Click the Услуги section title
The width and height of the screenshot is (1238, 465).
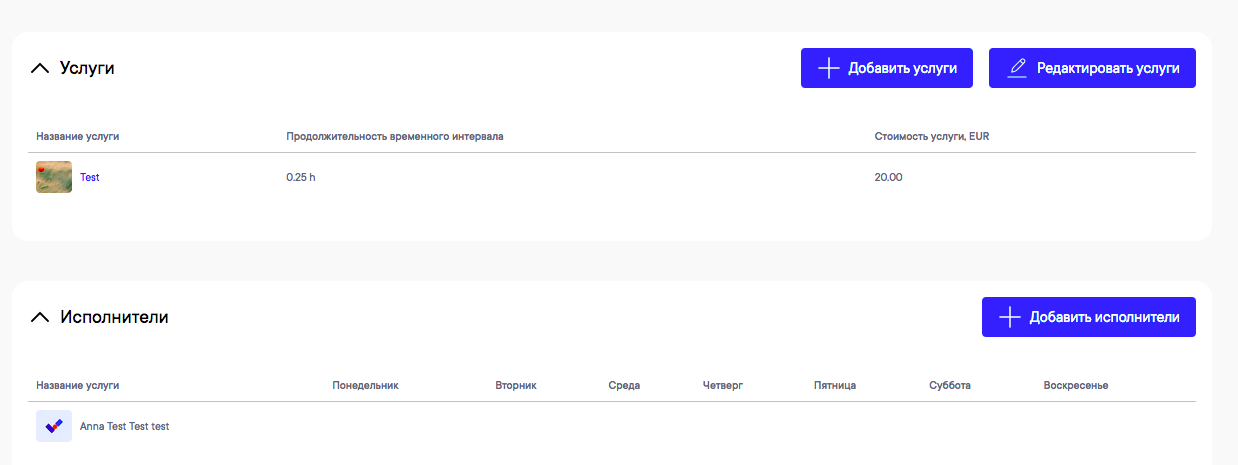tap(87, 68)
